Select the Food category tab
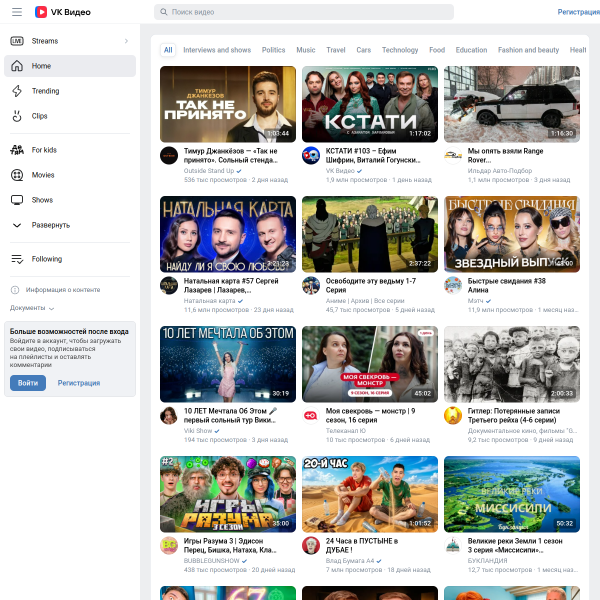The image size is (600, 600). tap(437, 50)
